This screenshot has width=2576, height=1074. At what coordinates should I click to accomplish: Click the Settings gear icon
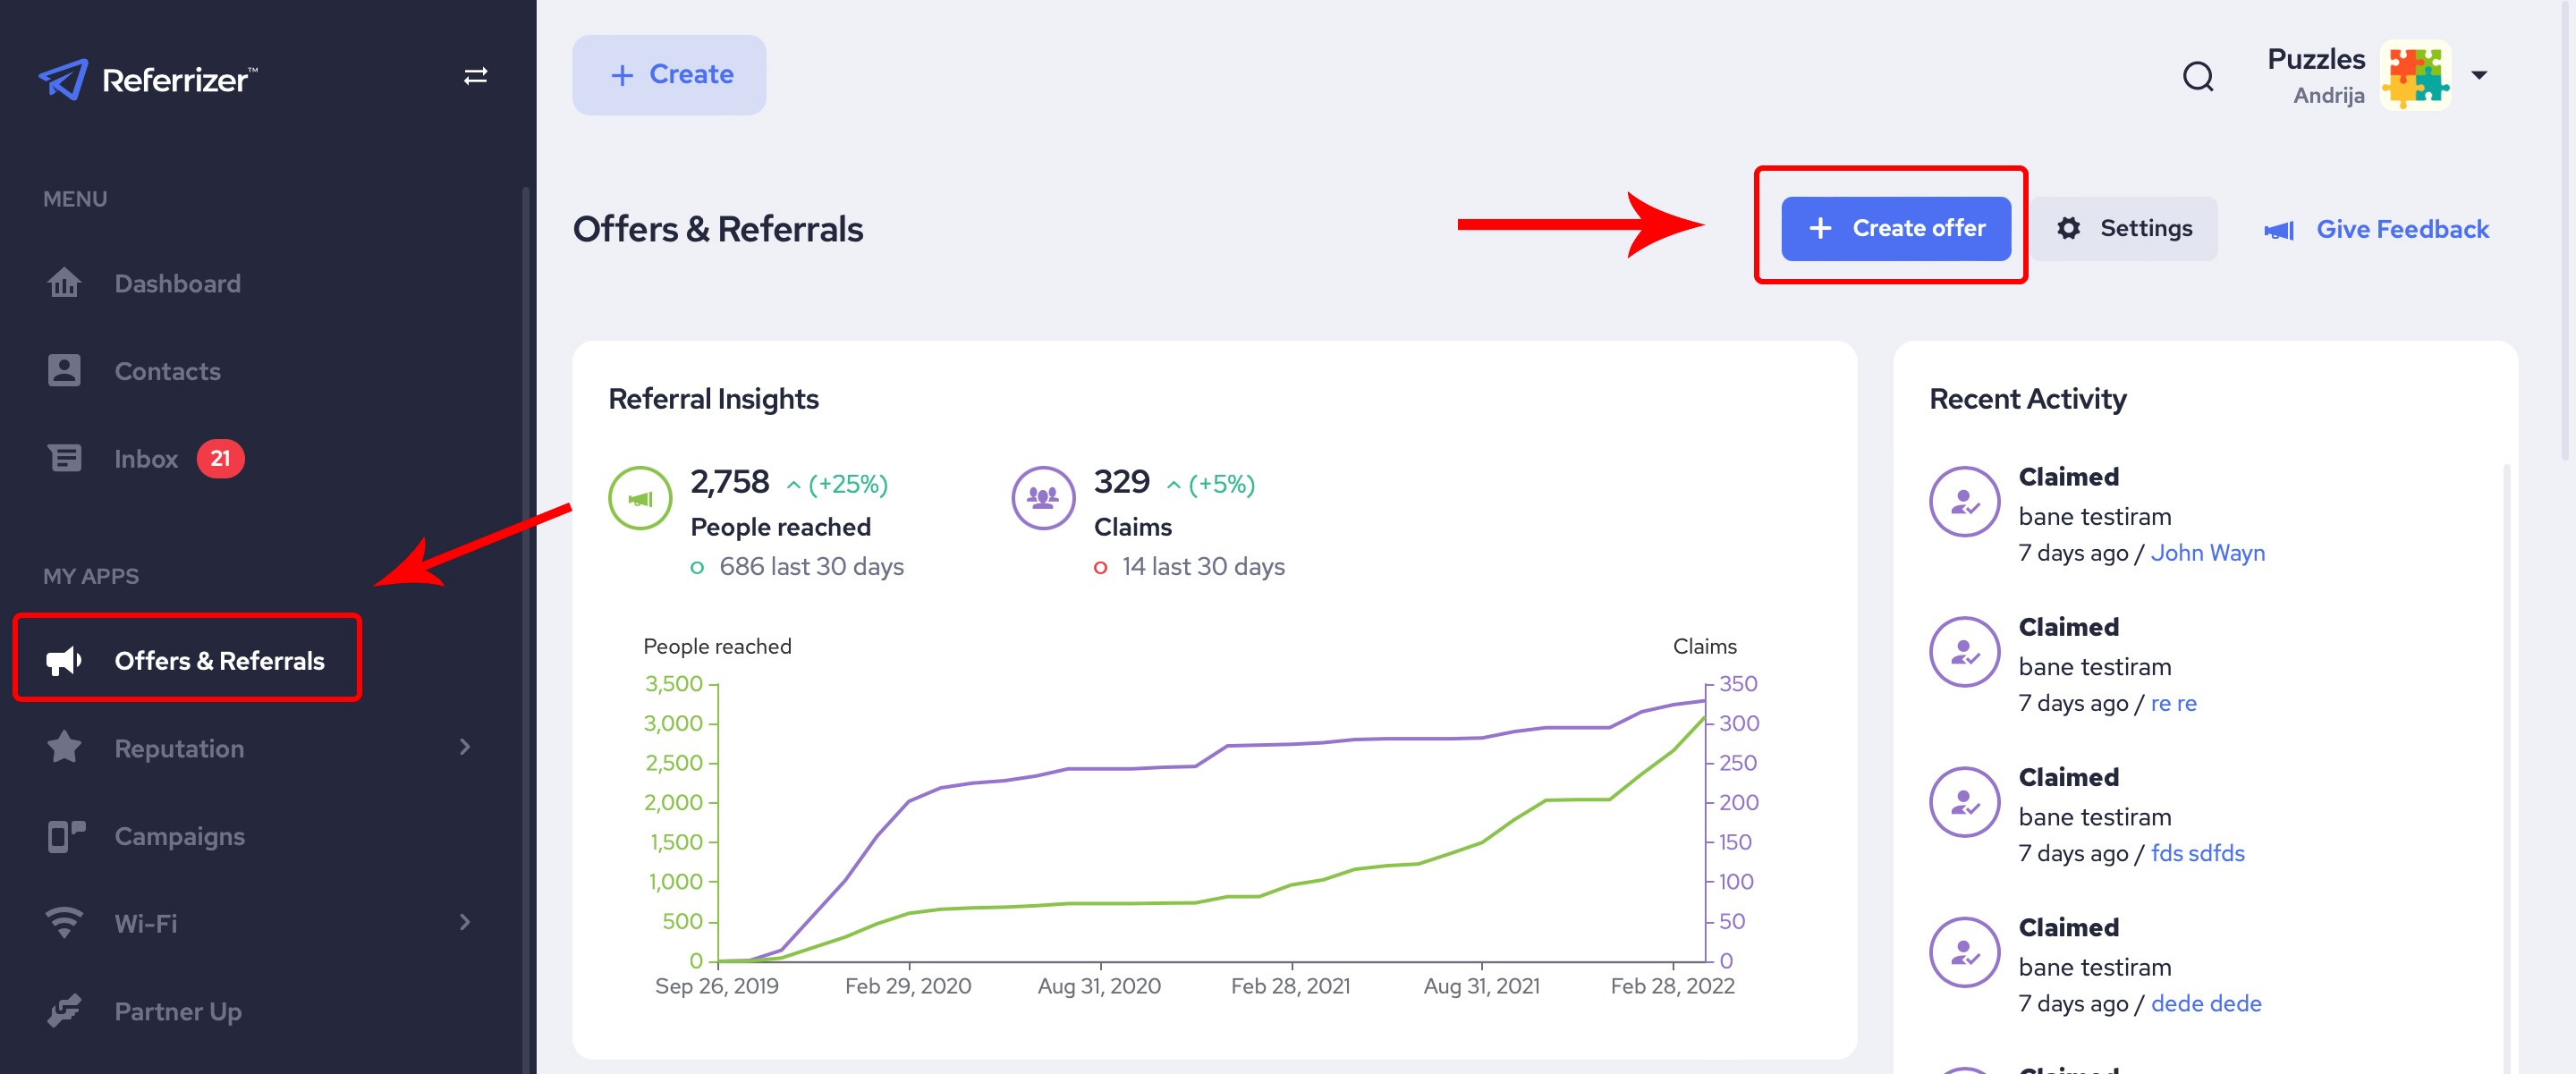coord(2068,228)
